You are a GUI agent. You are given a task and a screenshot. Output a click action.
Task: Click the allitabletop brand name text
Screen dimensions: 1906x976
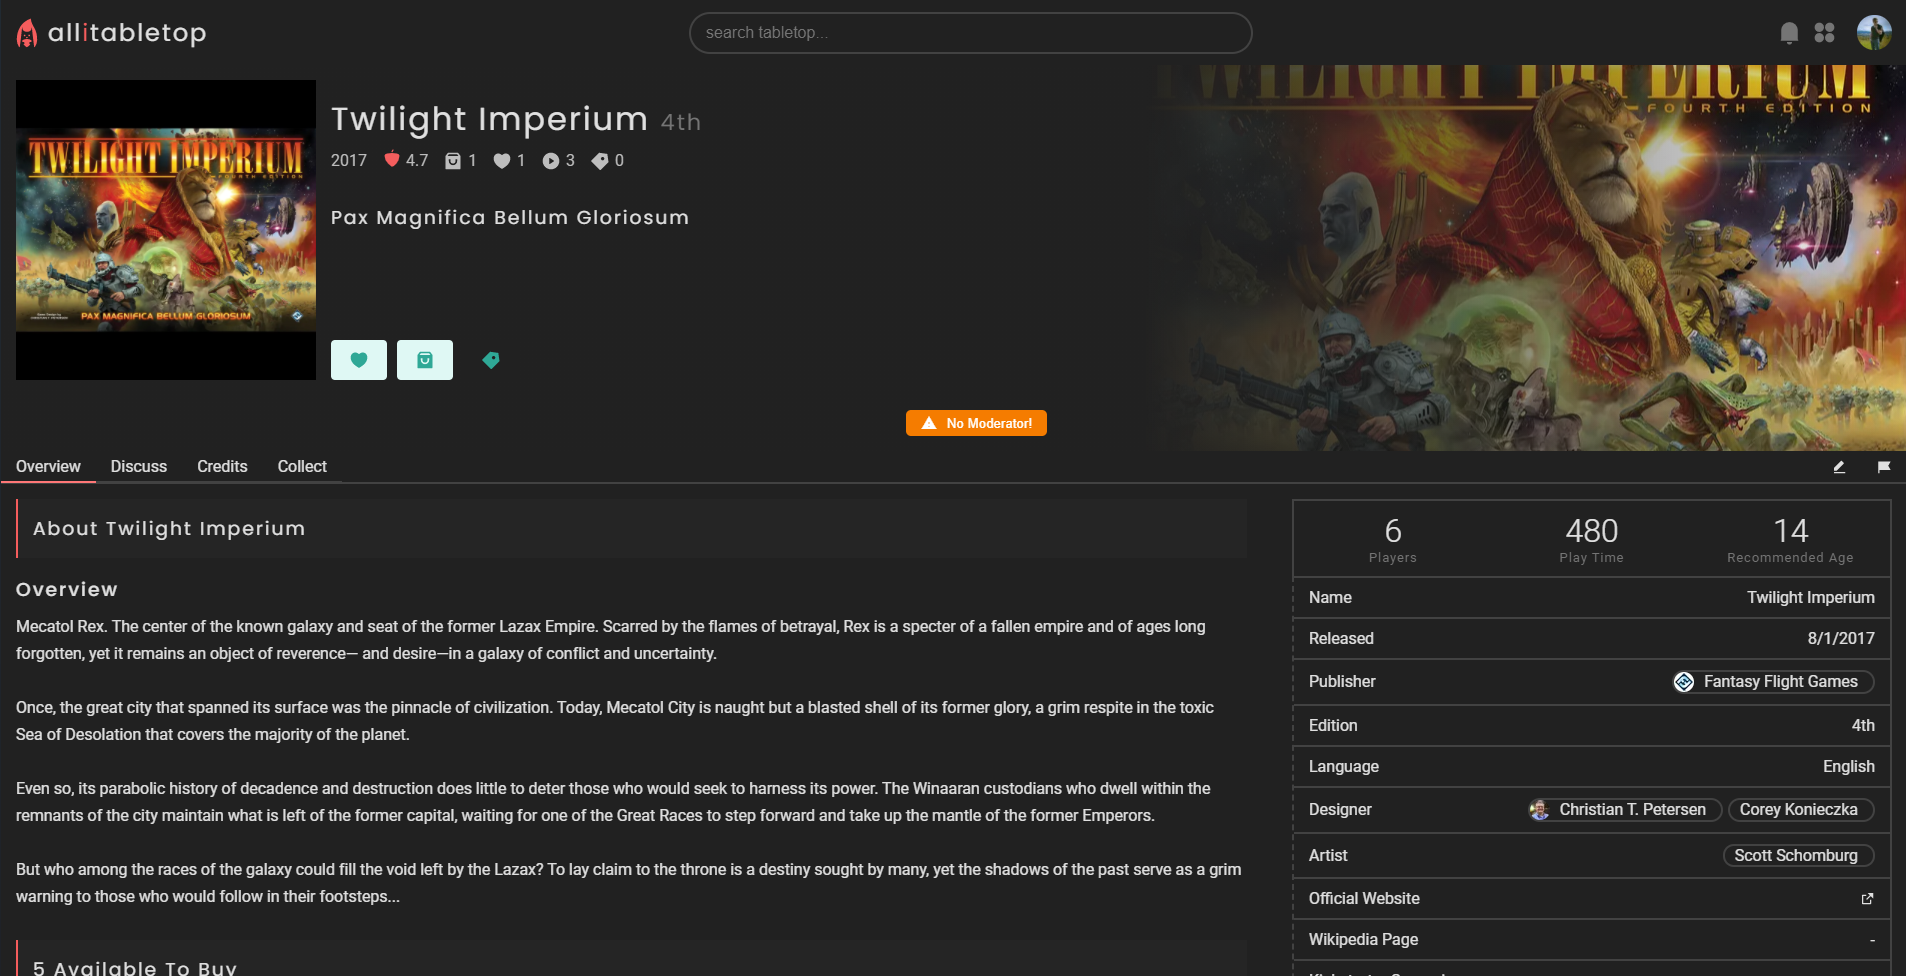point(127,33)
